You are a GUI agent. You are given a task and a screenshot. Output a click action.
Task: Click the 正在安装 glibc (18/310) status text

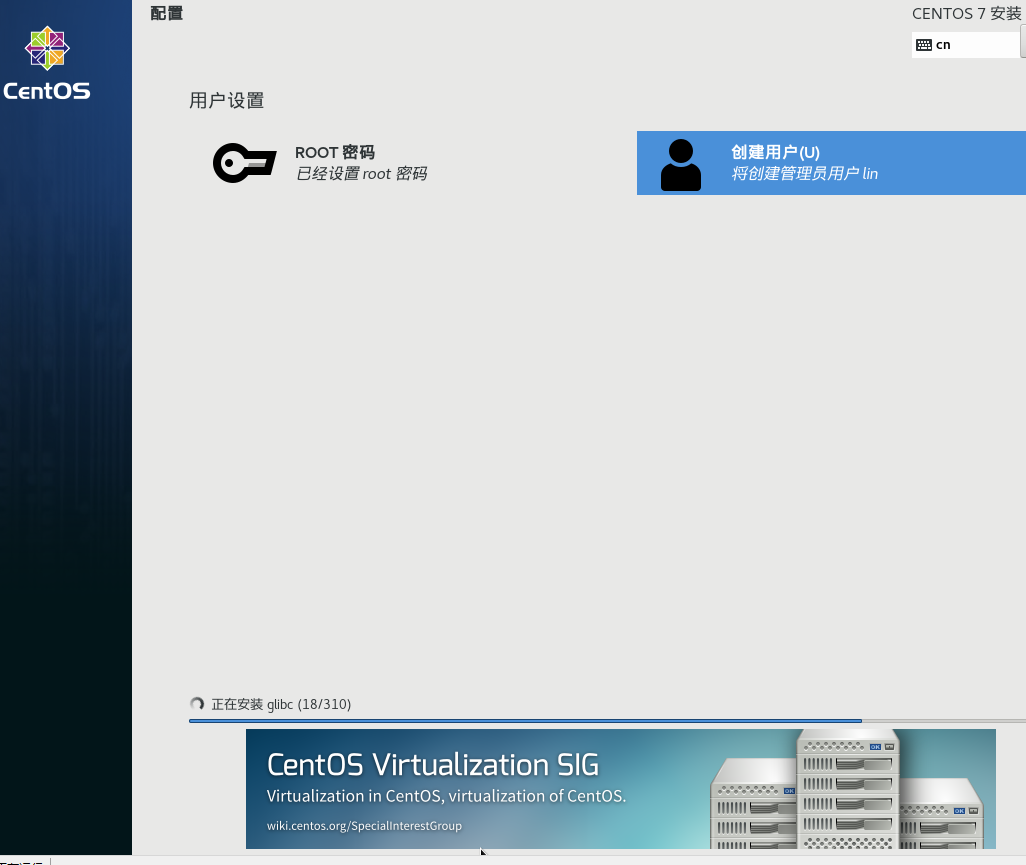(281, 704)
